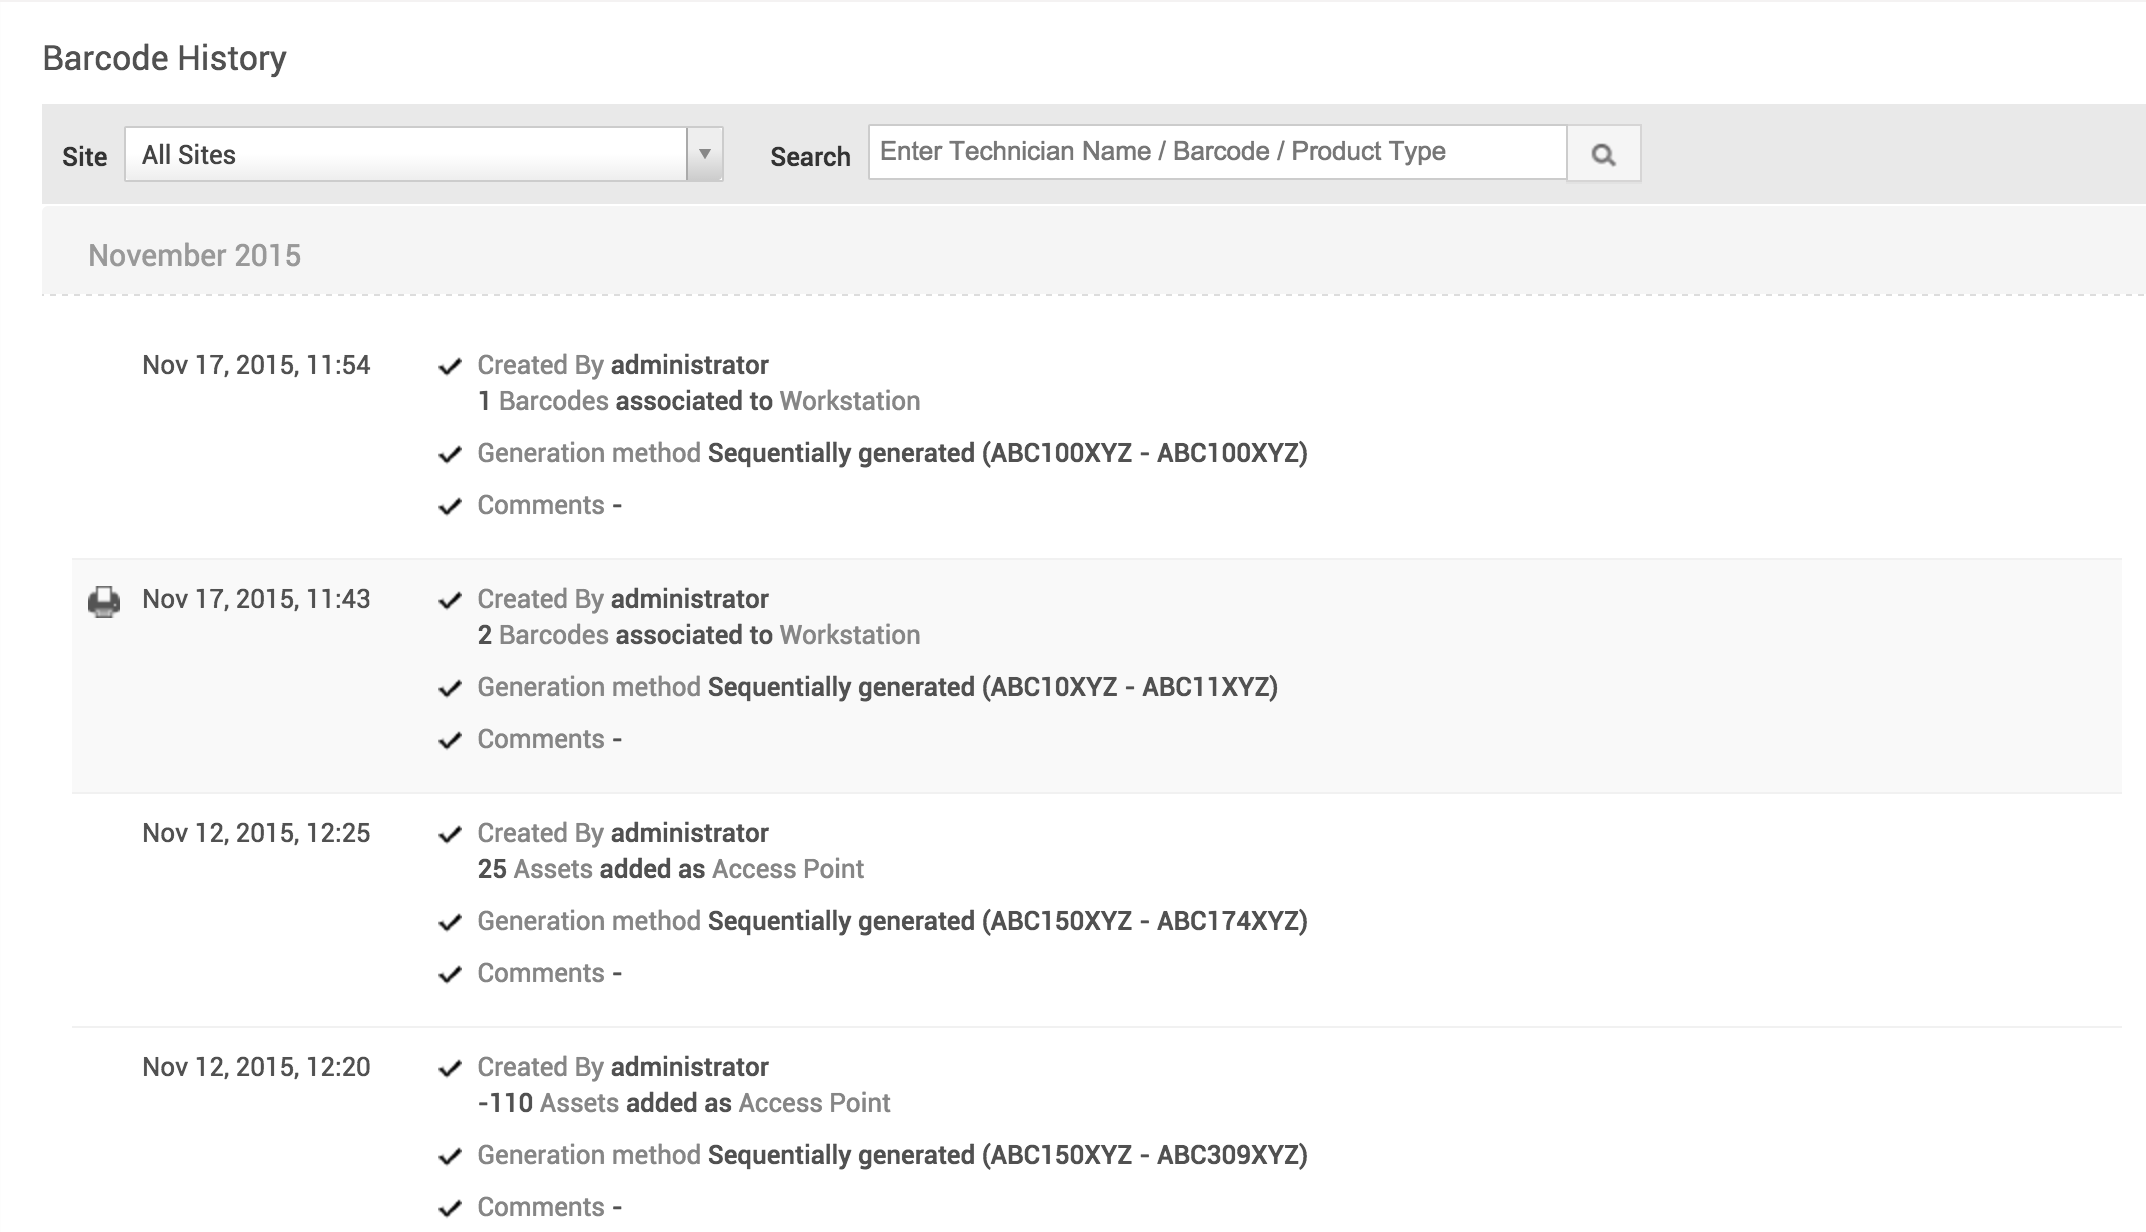Image resolution: width=2146 pixels, height=1232 pixels.
Task: Click checkmark beside ABC150XYZ - ABC309XYZ generation method
Action: click(x=450, y=1157)
